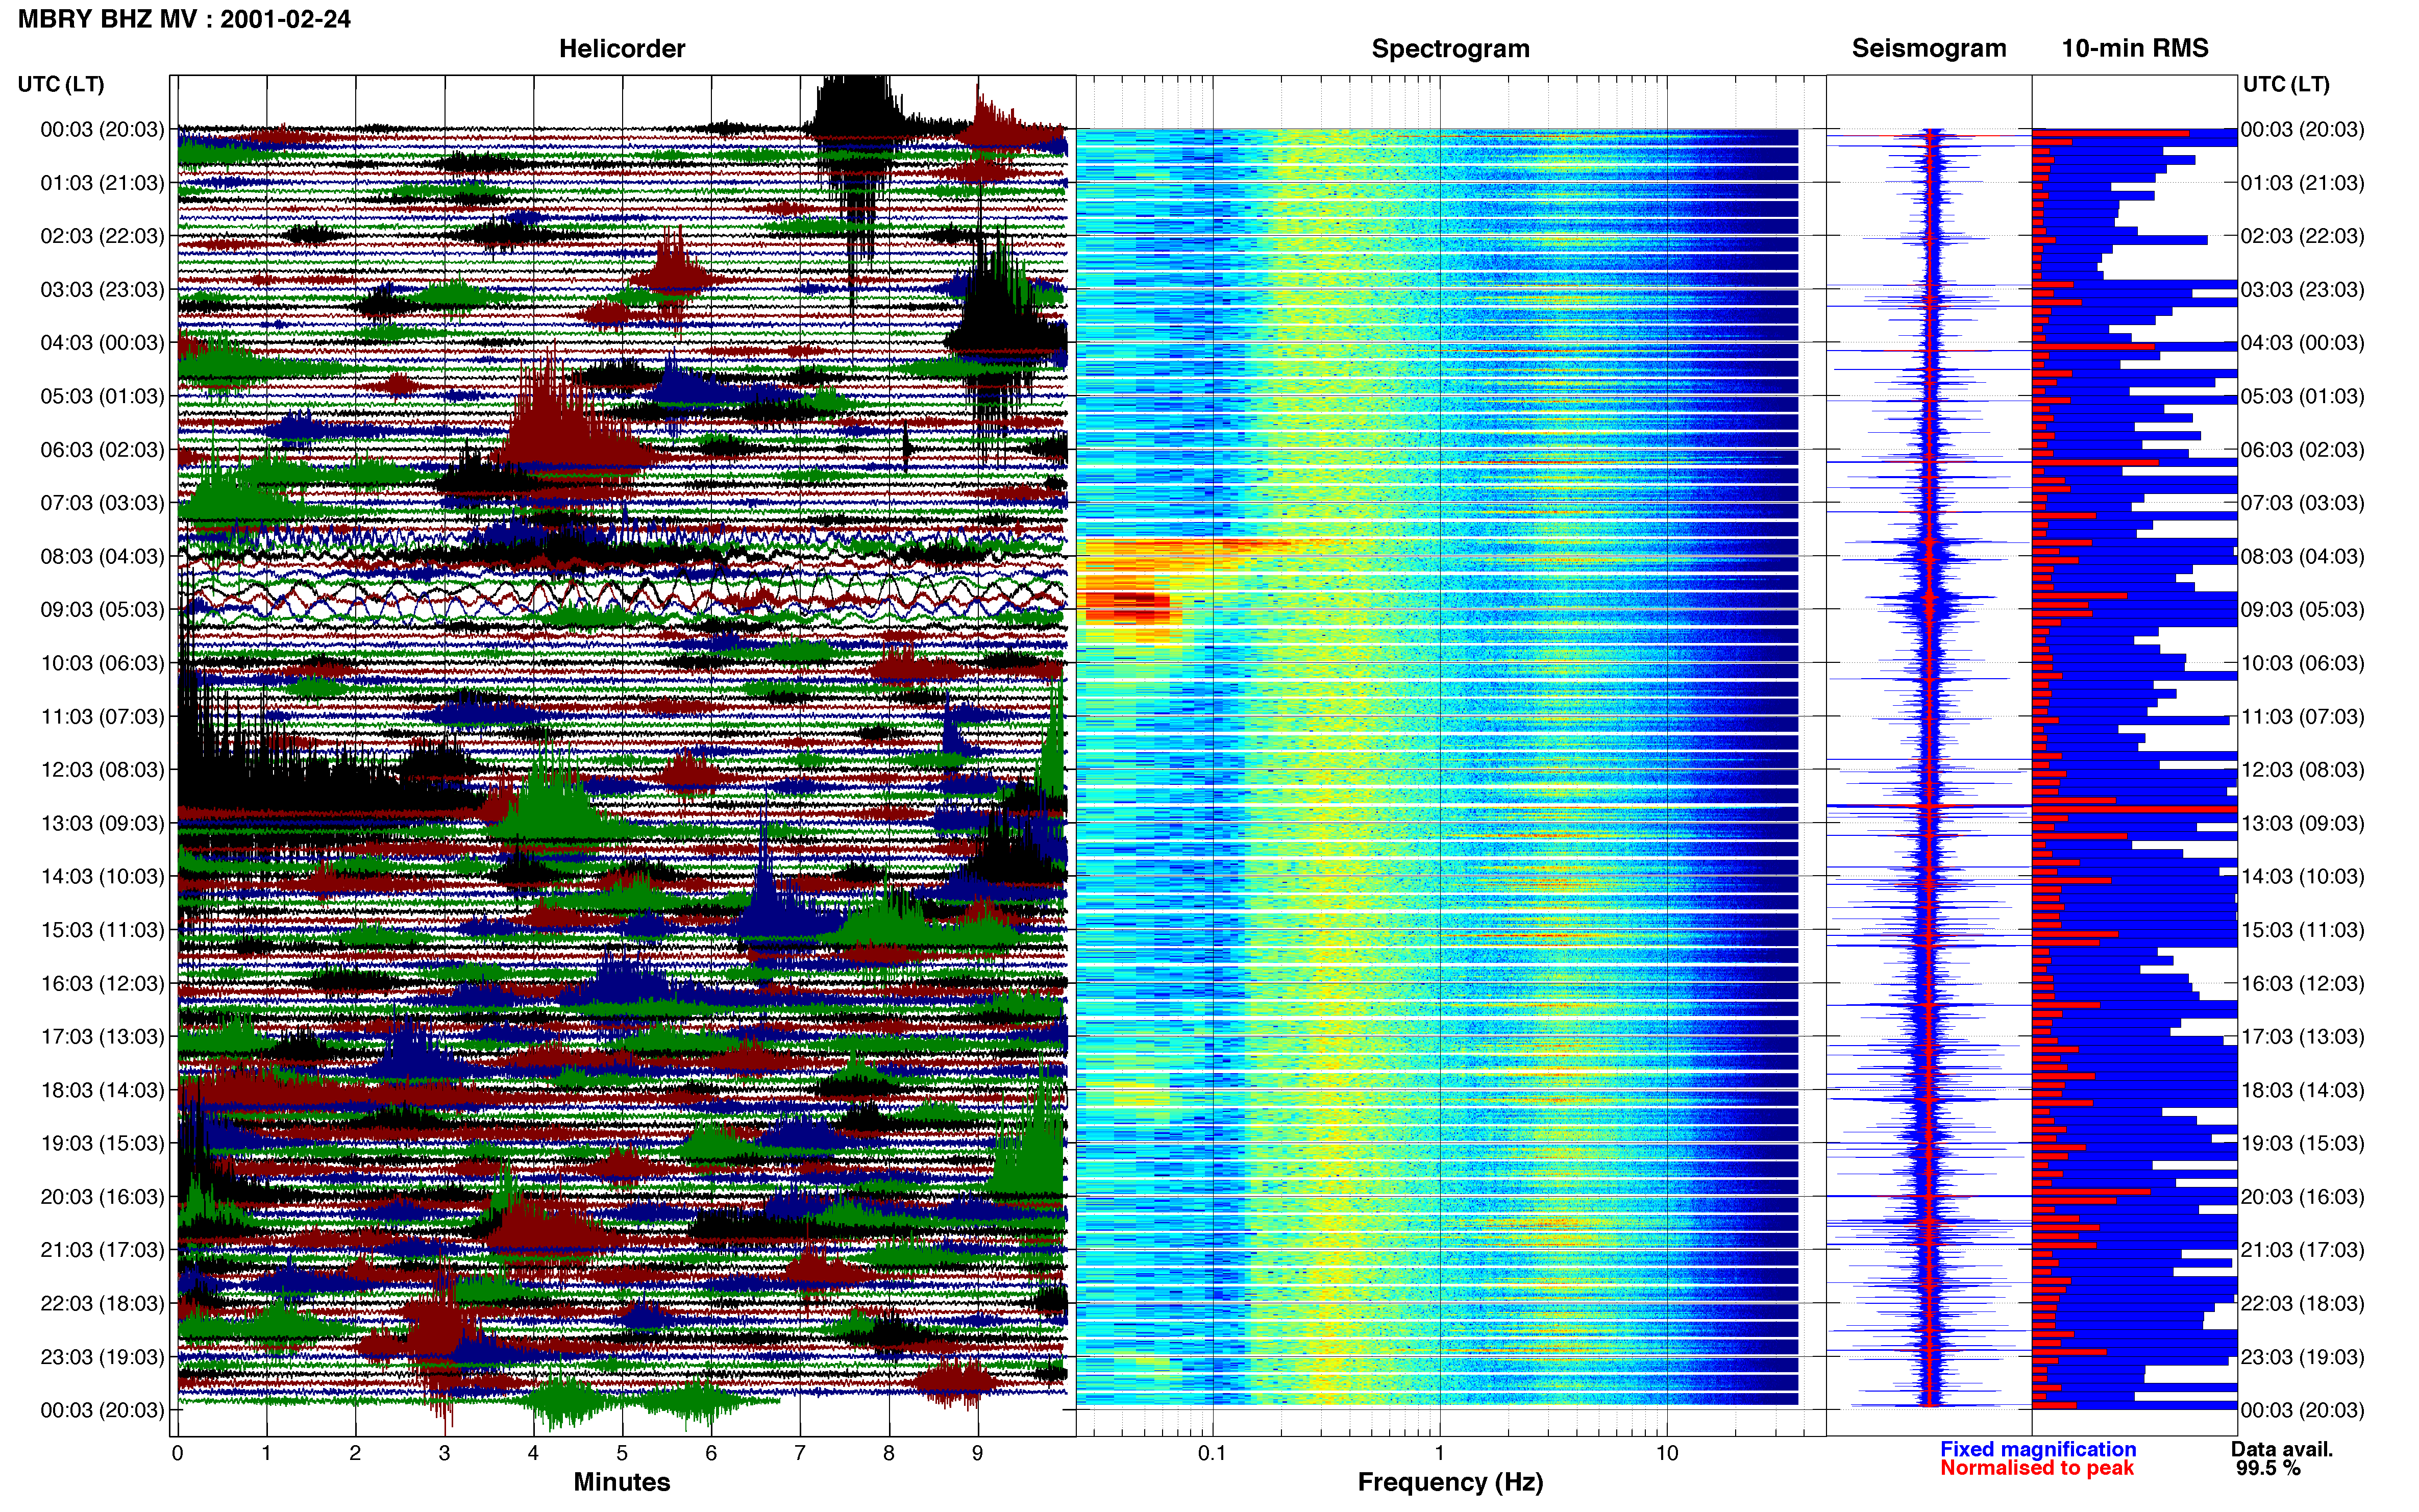Select the left time label '19:03 (15:03)'
Viewport: 2419px width, 1512px height.
(x=102, y=1143)
